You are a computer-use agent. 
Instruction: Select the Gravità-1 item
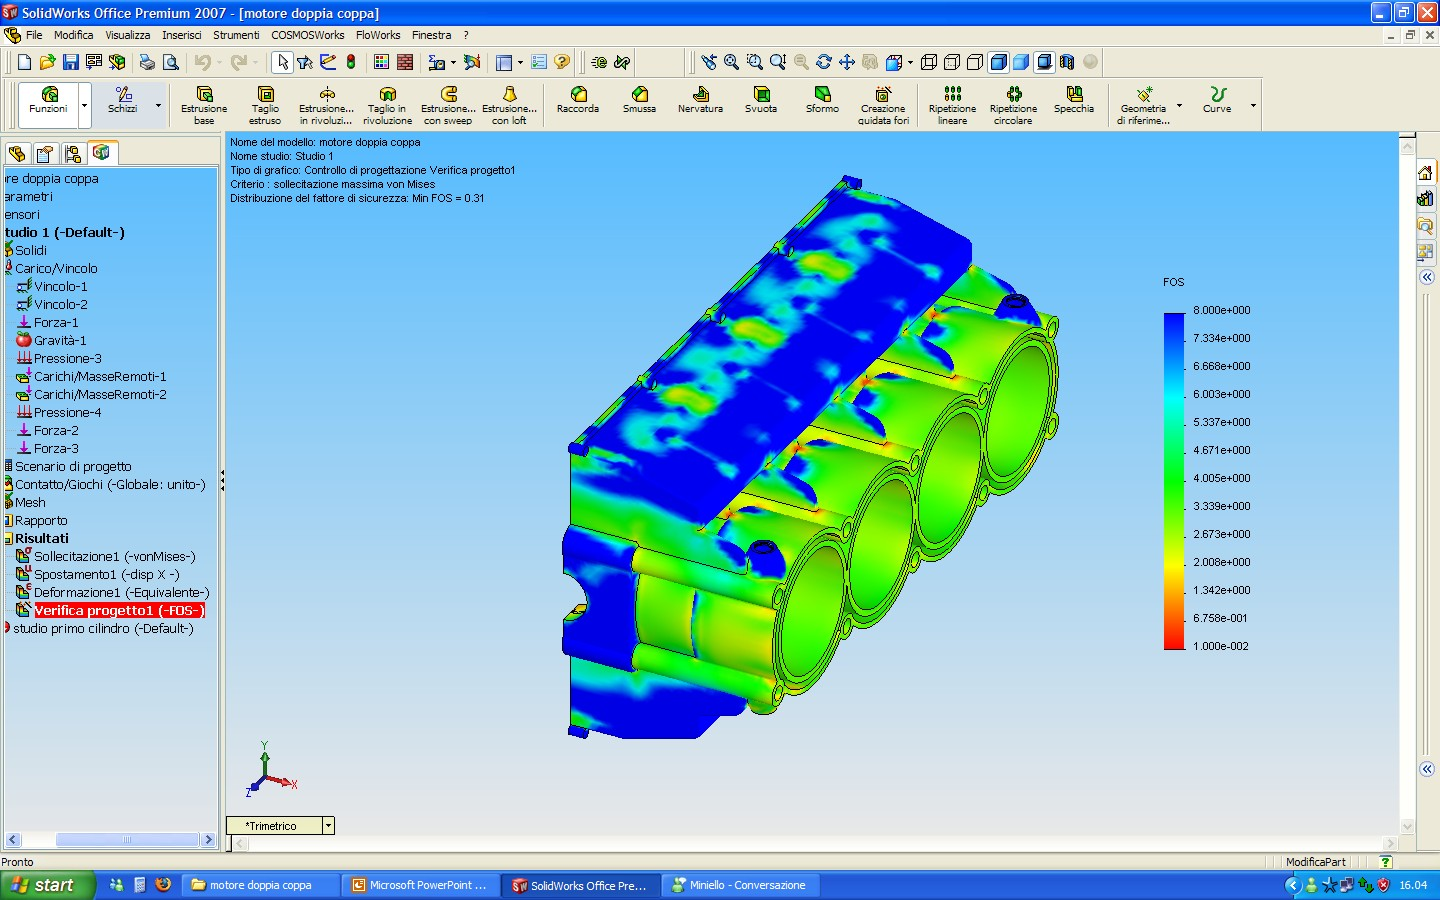[x=59, y=341]
